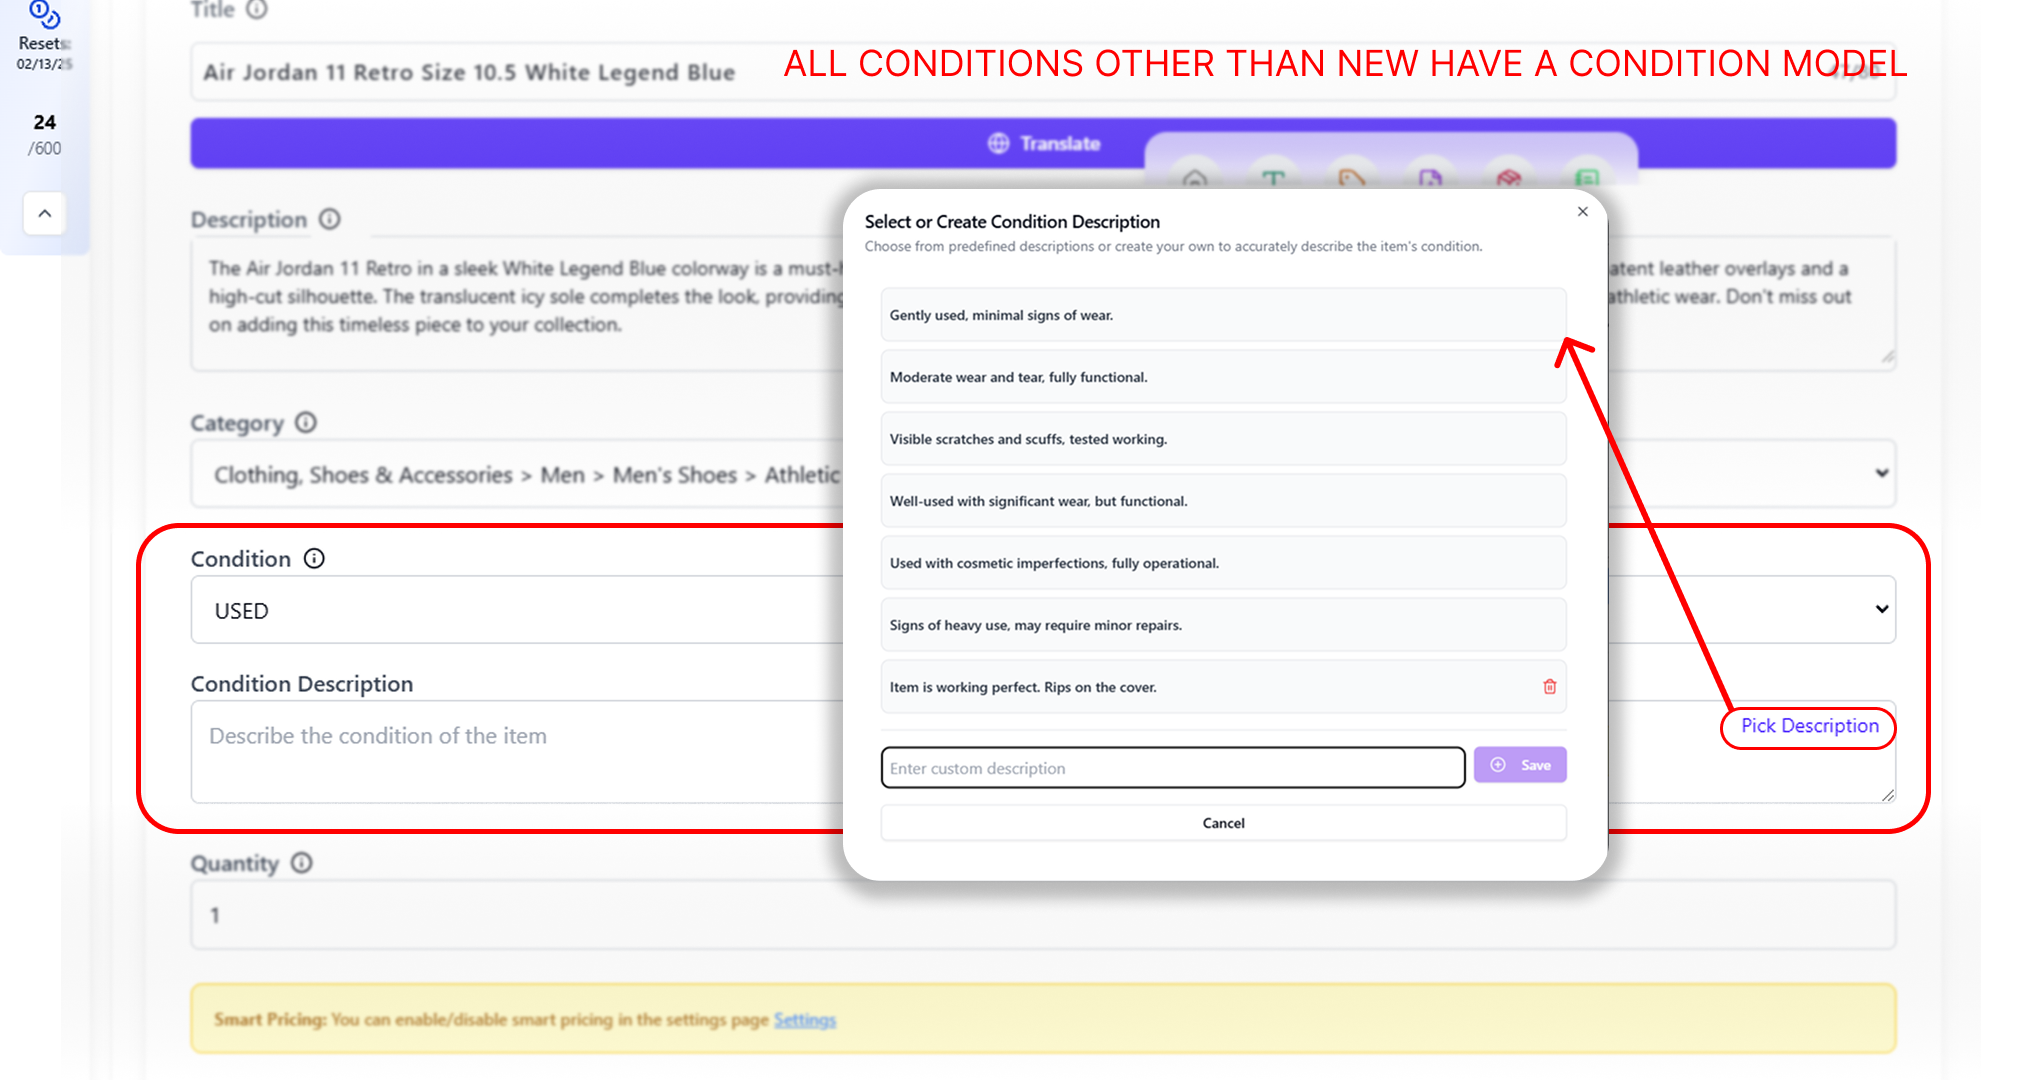Click the Cancel button in modal
Viewport: 2041px width, 1080px height.
[x=1223, y=822]
